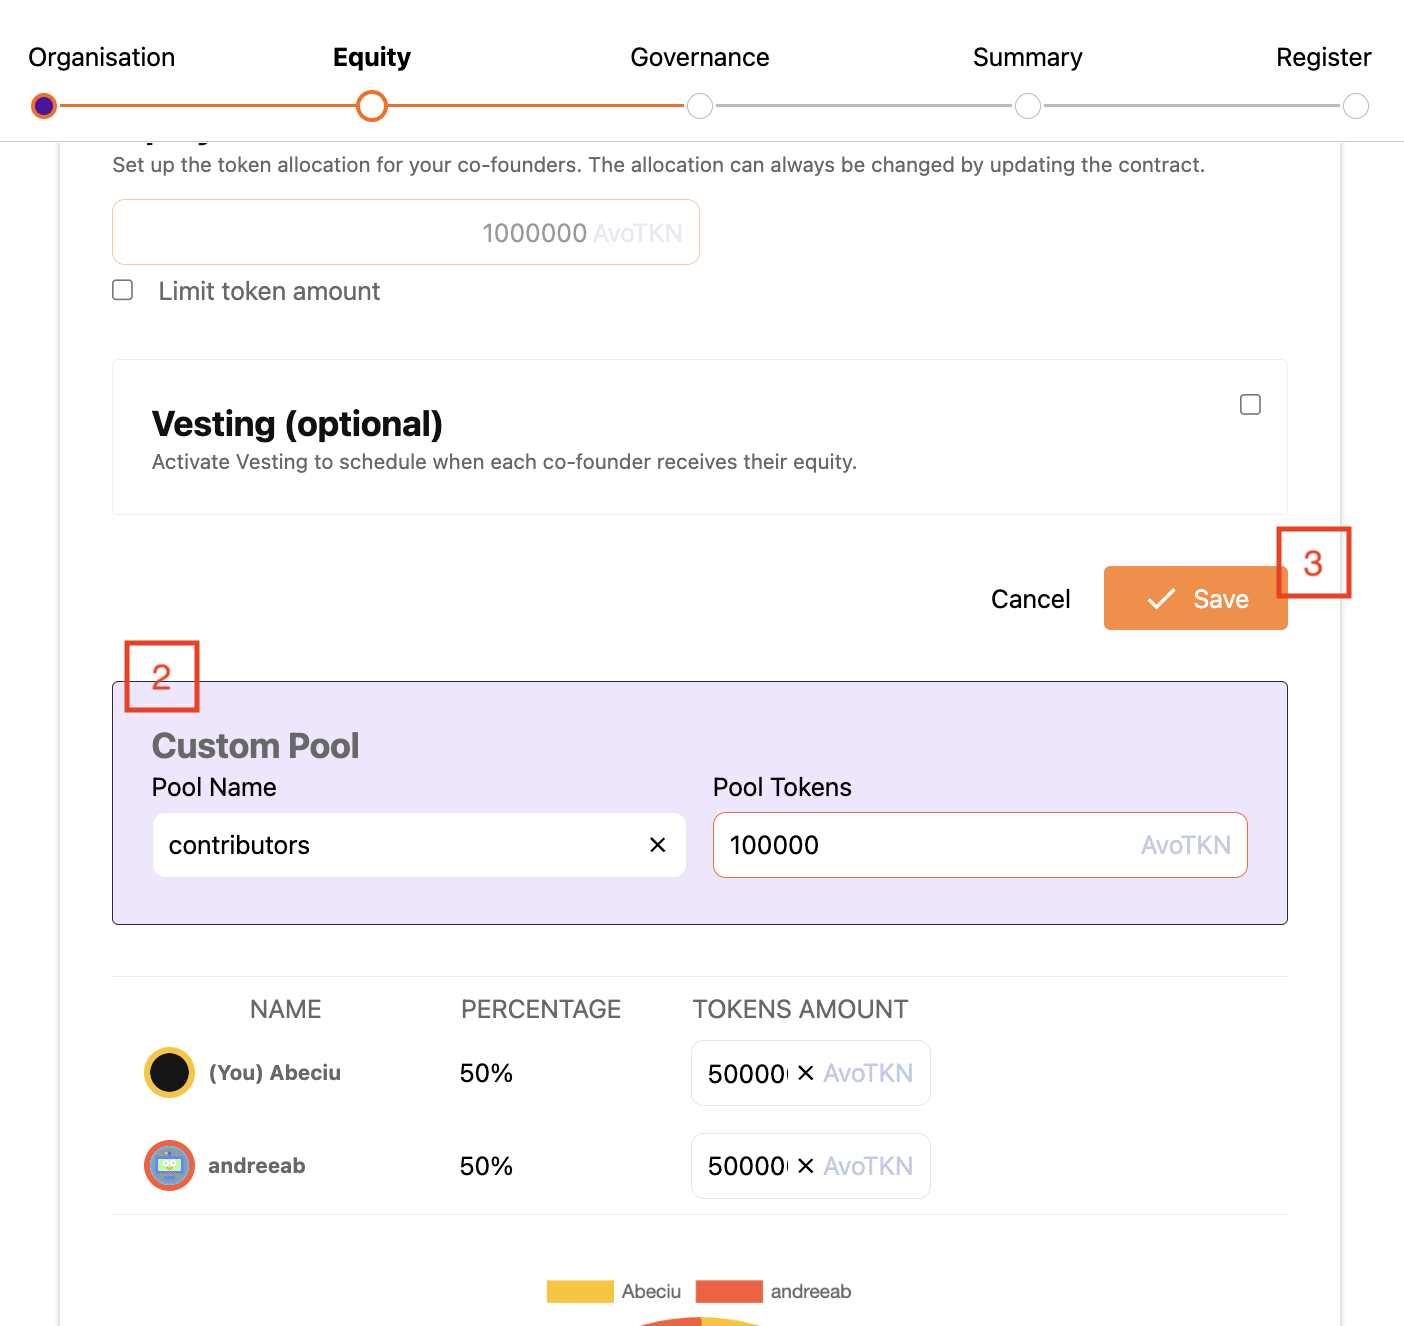Open the Register step label

[1324, 57]
